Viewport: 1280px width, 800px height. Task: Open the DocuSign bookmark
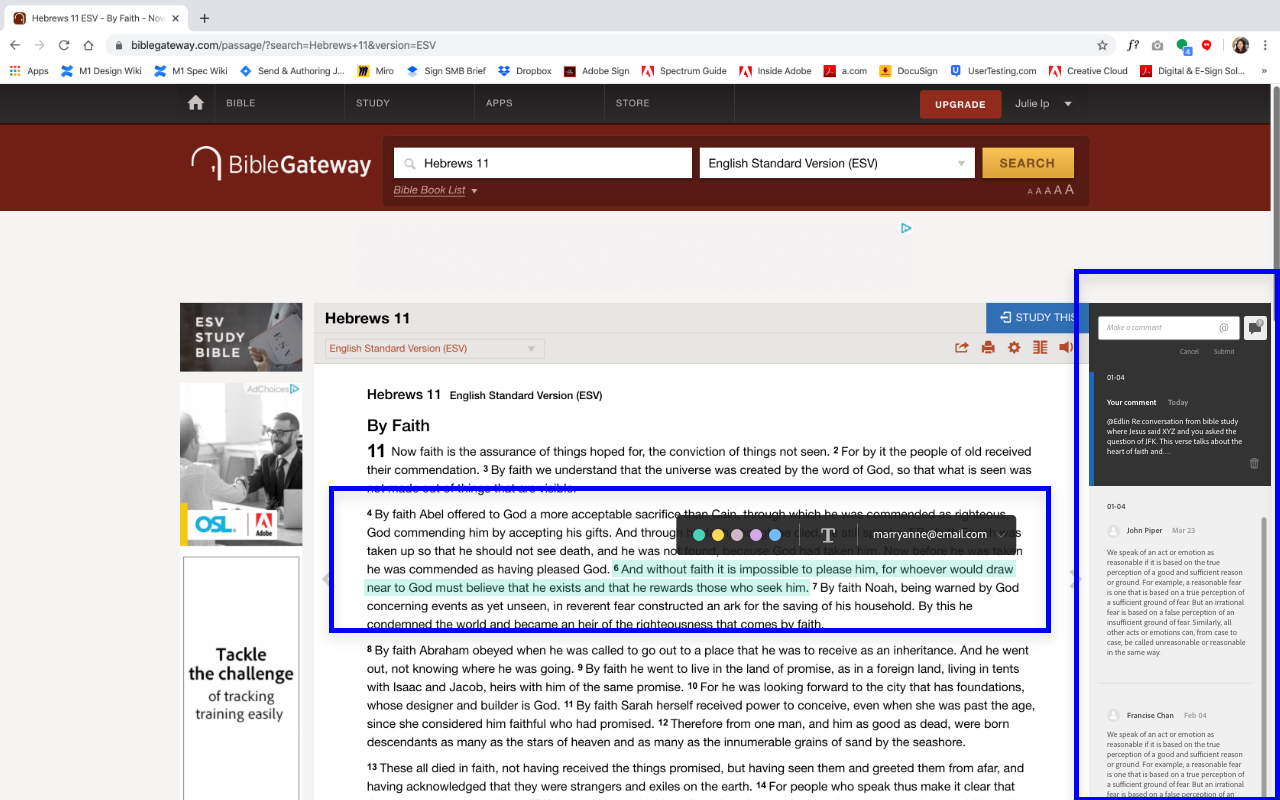click(909, 71)
